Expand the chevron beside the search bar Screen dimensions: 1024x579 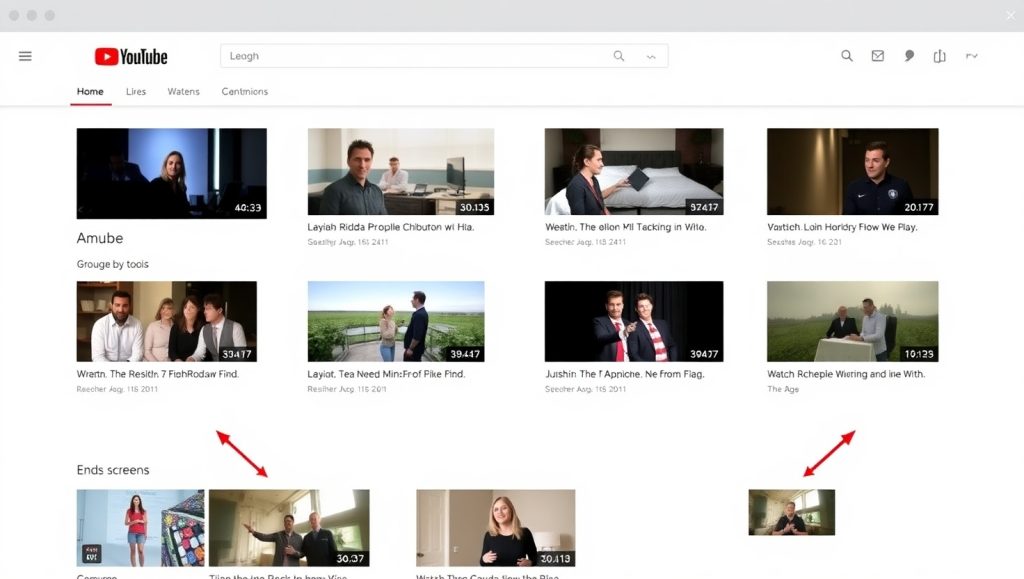651,56
